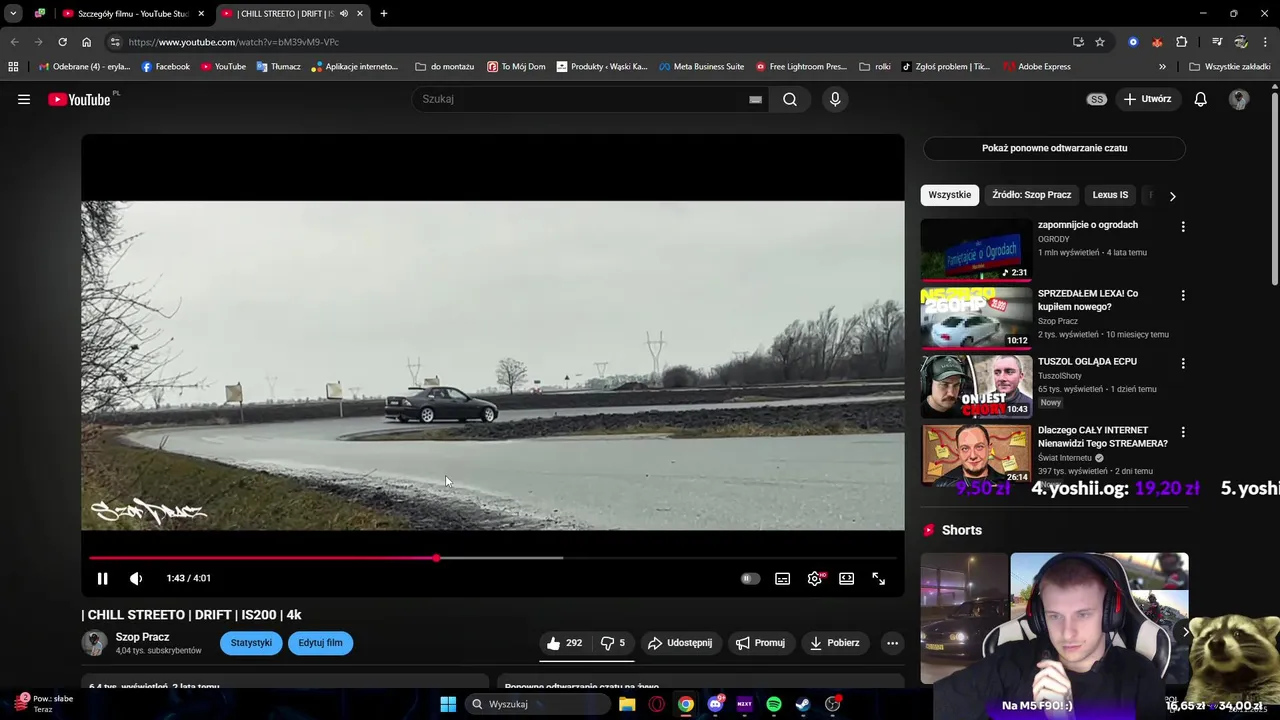Open File Explorer from taskbar
Image resolution: width=1280 pixels, height=720 pixels.
pos(627,704)
